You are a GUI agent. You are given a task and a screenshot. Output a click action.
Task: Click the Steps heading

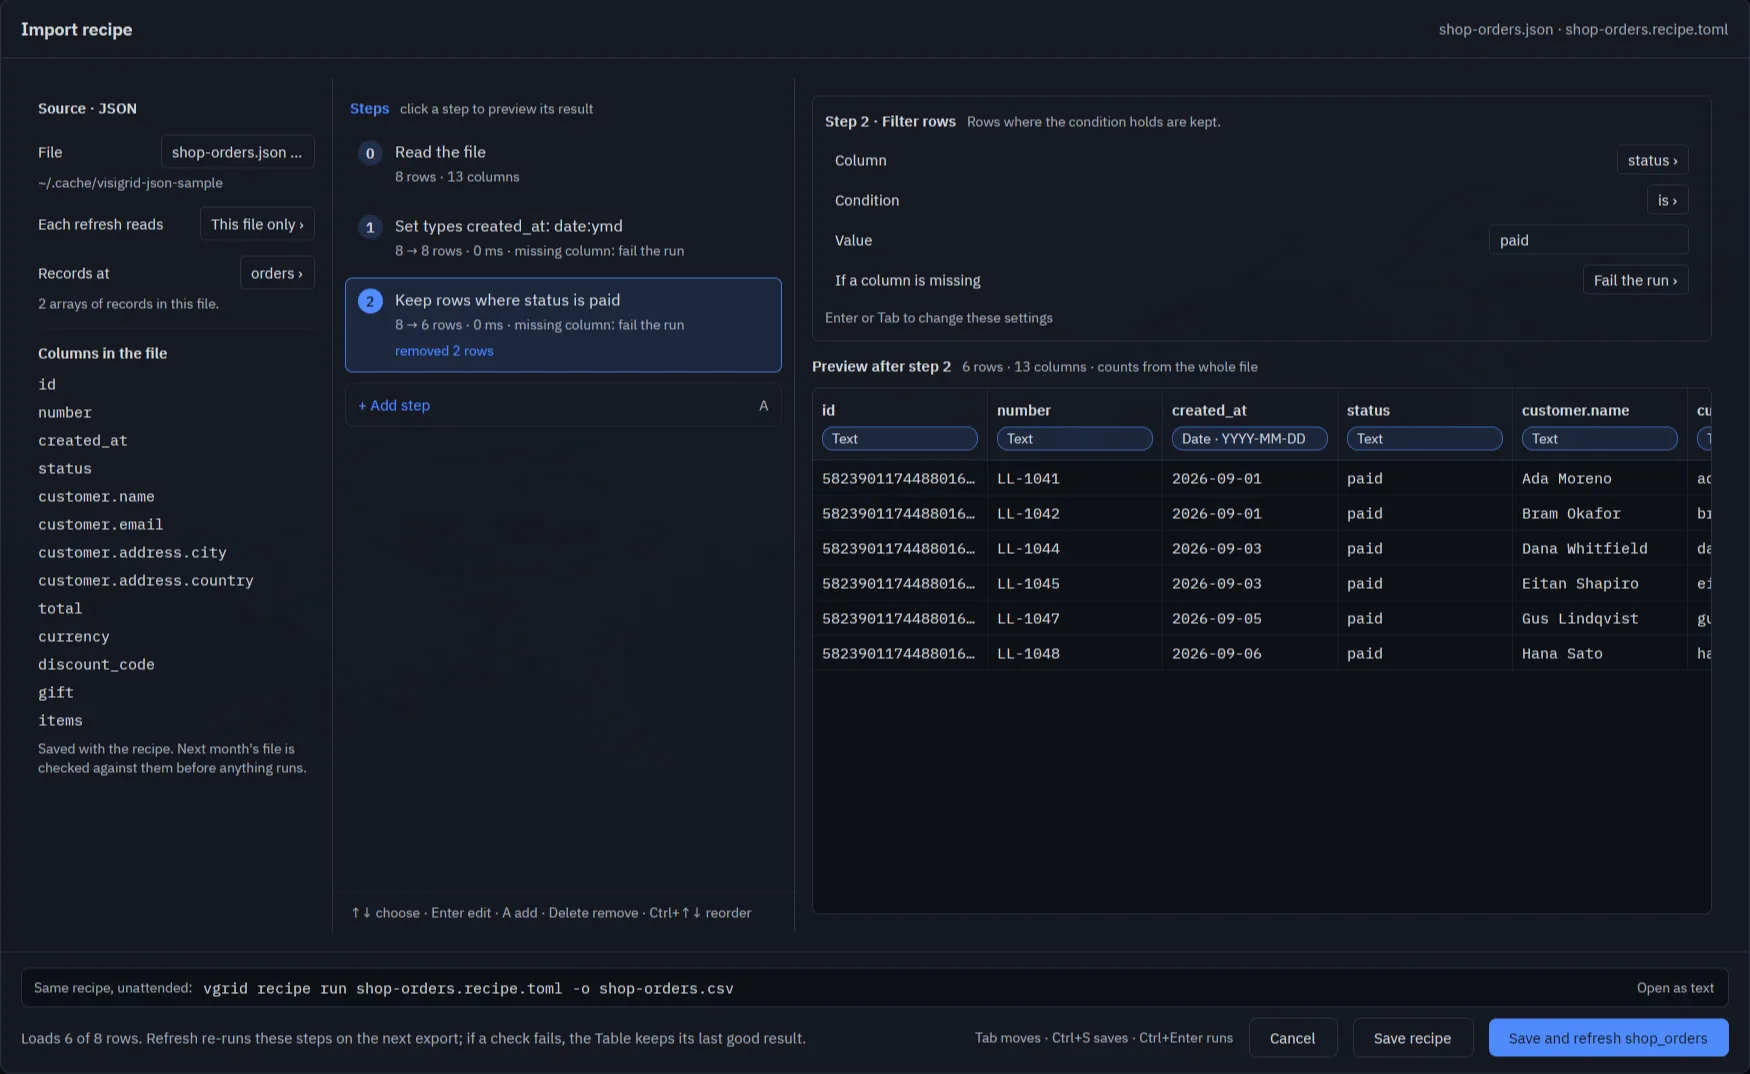click(369, 108)
